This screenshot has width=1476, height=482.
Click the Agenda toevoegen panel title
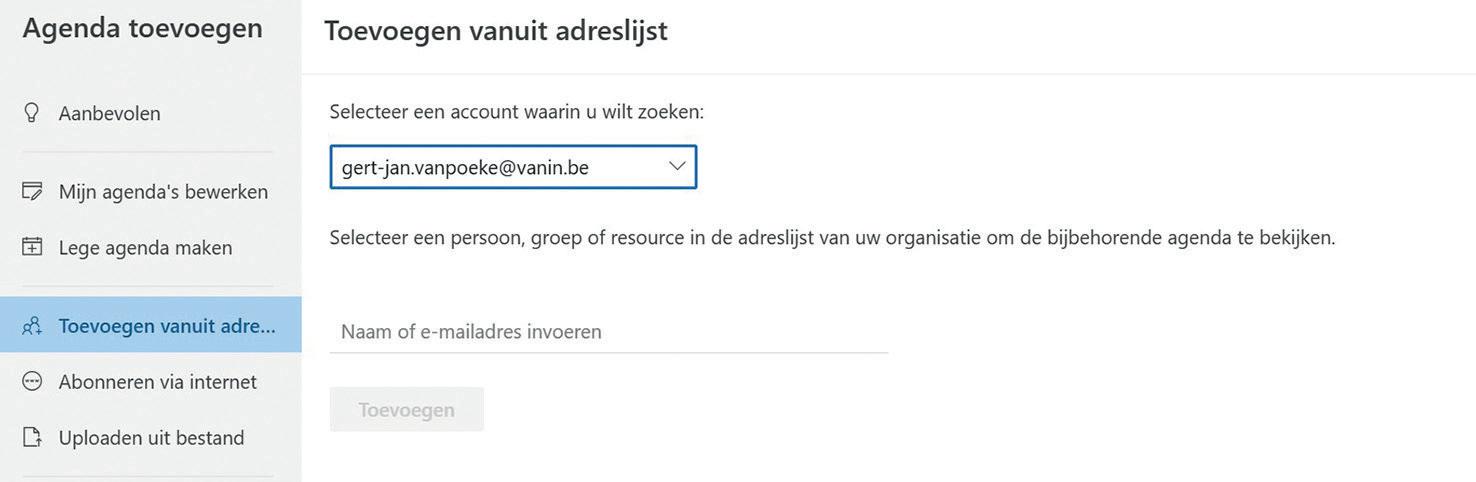point(142,28)
